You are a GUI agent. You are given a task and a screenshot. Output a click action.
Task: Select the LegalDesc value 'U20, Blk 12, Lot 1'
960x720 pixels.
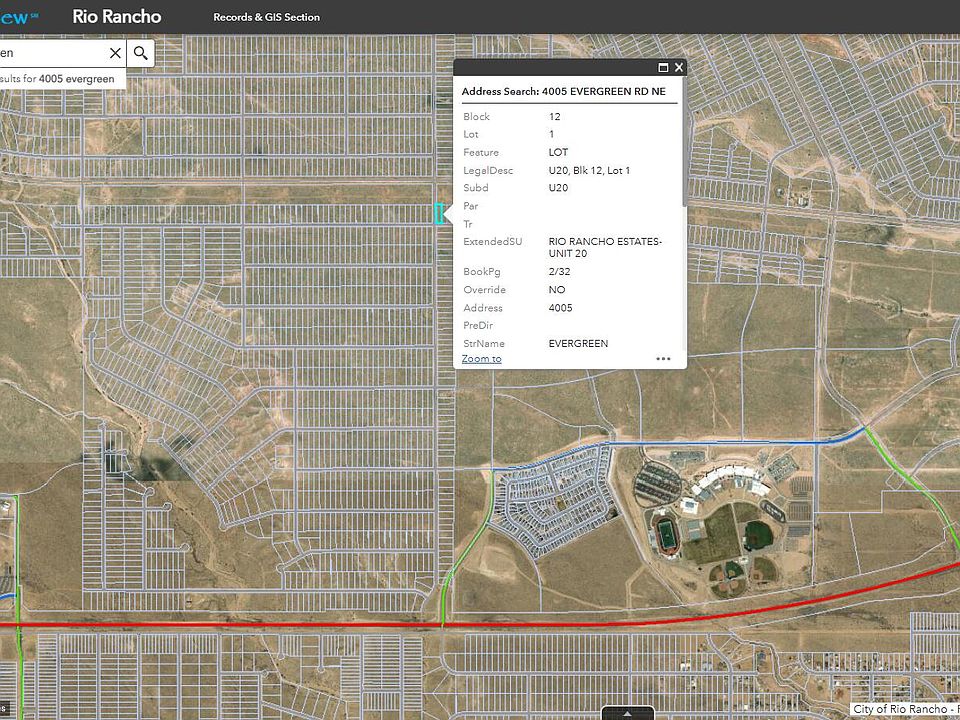click(x=589, y=170)
